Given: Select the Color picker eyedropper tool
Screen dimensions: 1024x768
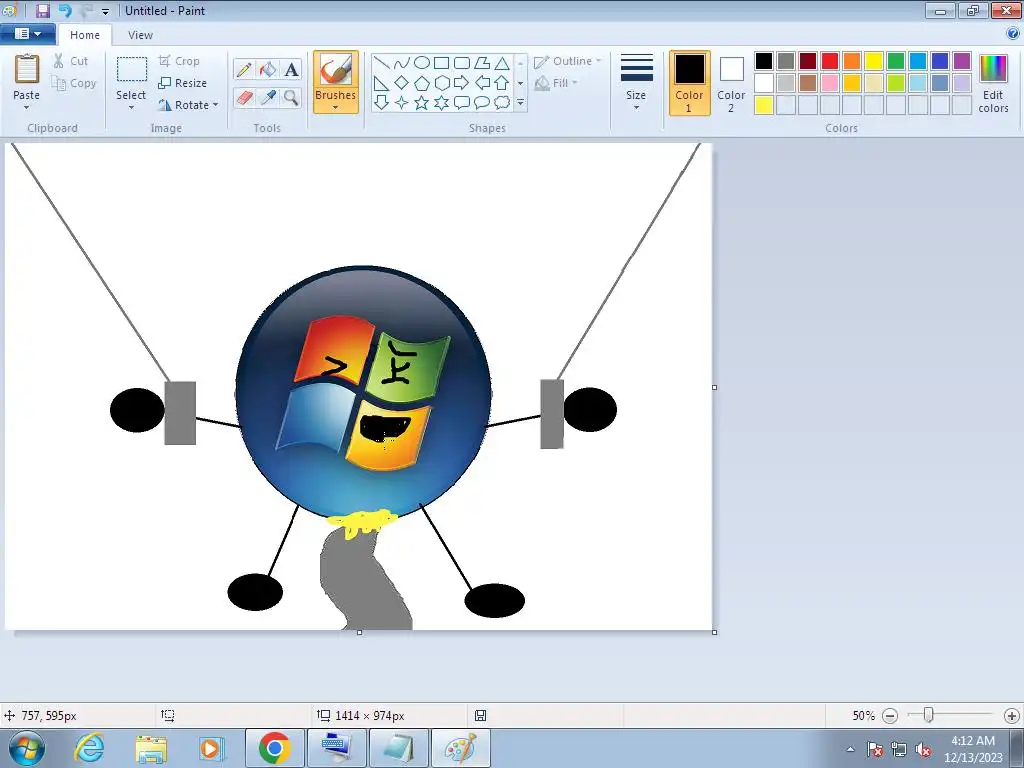Looking at the screenshot, I should click(268, 97).
